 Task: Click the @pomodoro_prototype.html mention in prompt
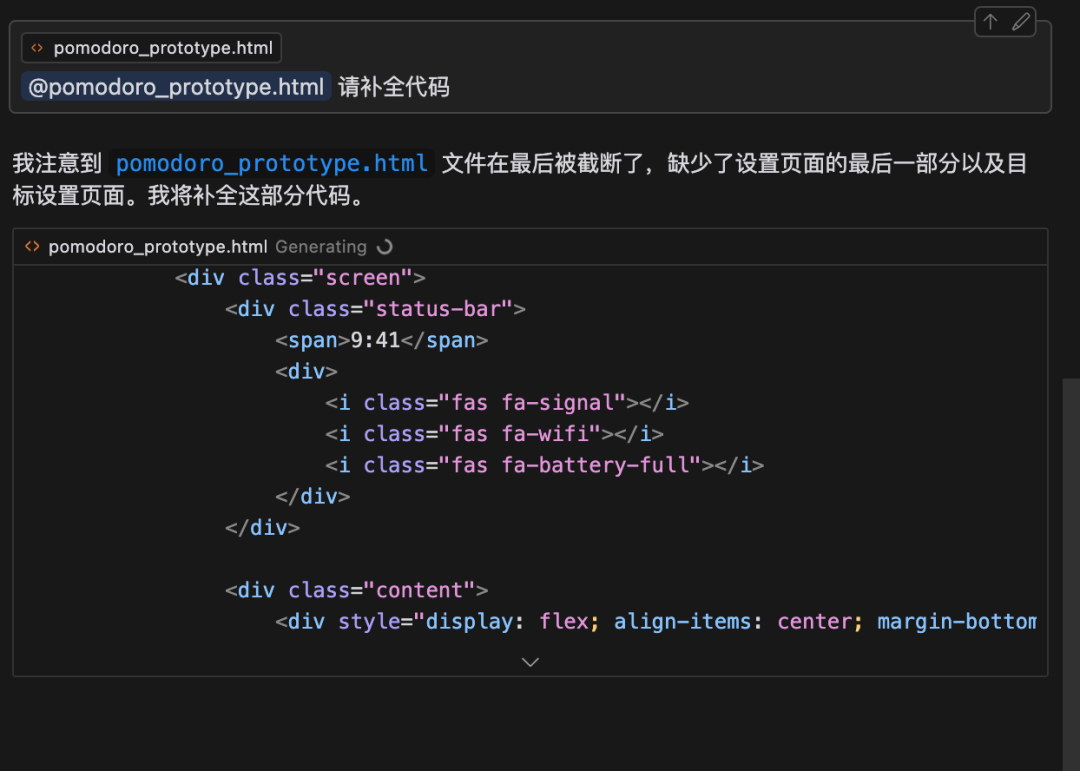tap(173, 87)
